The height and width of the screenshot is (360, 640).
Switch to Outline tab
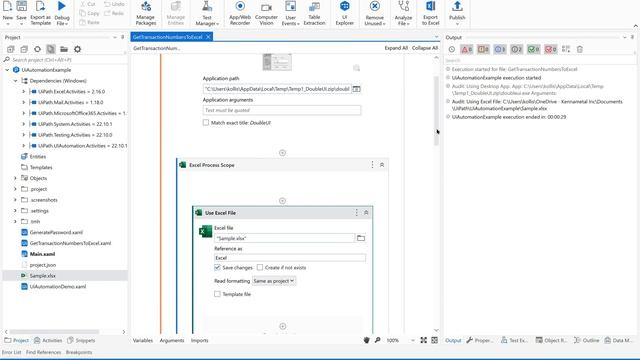click(587, 340)
